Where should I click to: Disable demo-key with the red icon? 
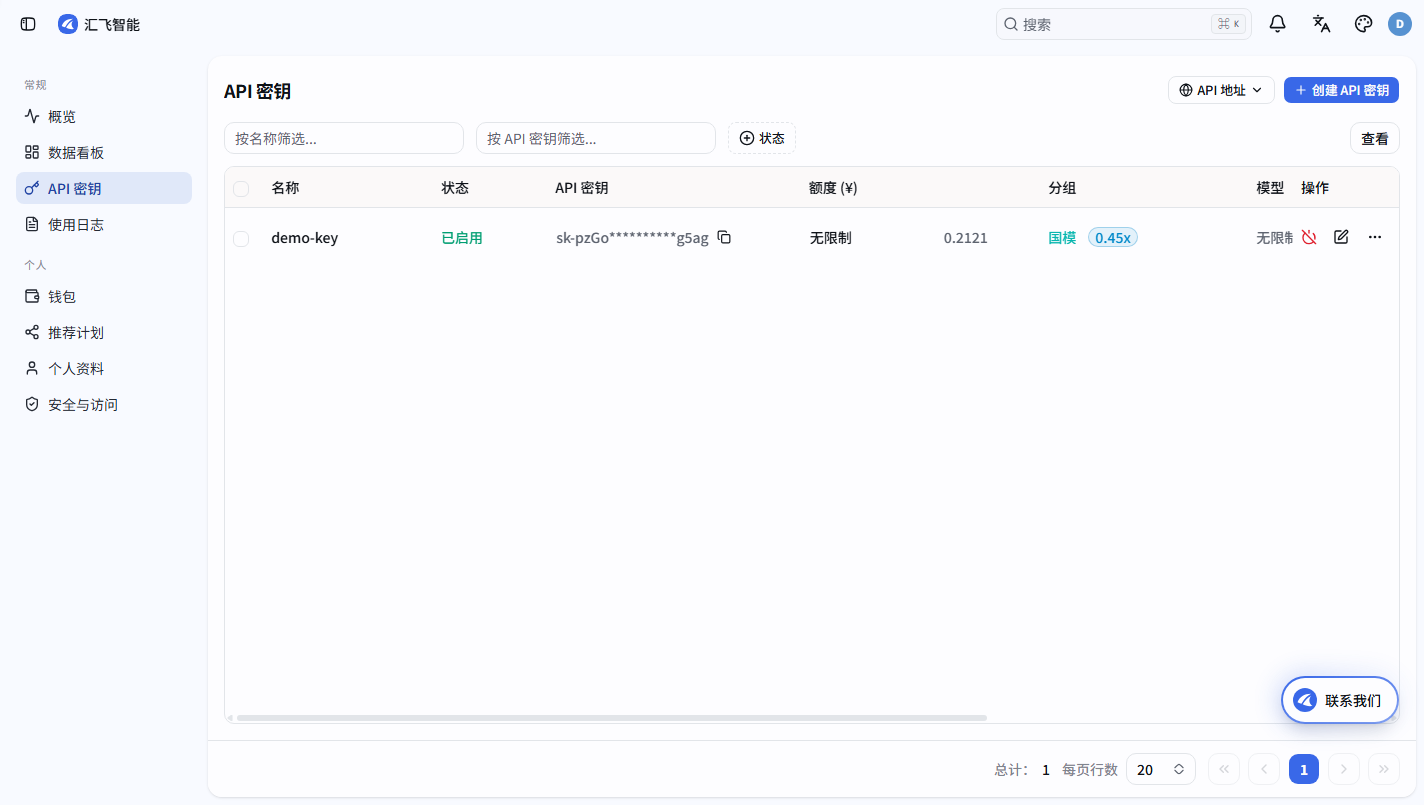(1309, 237)
